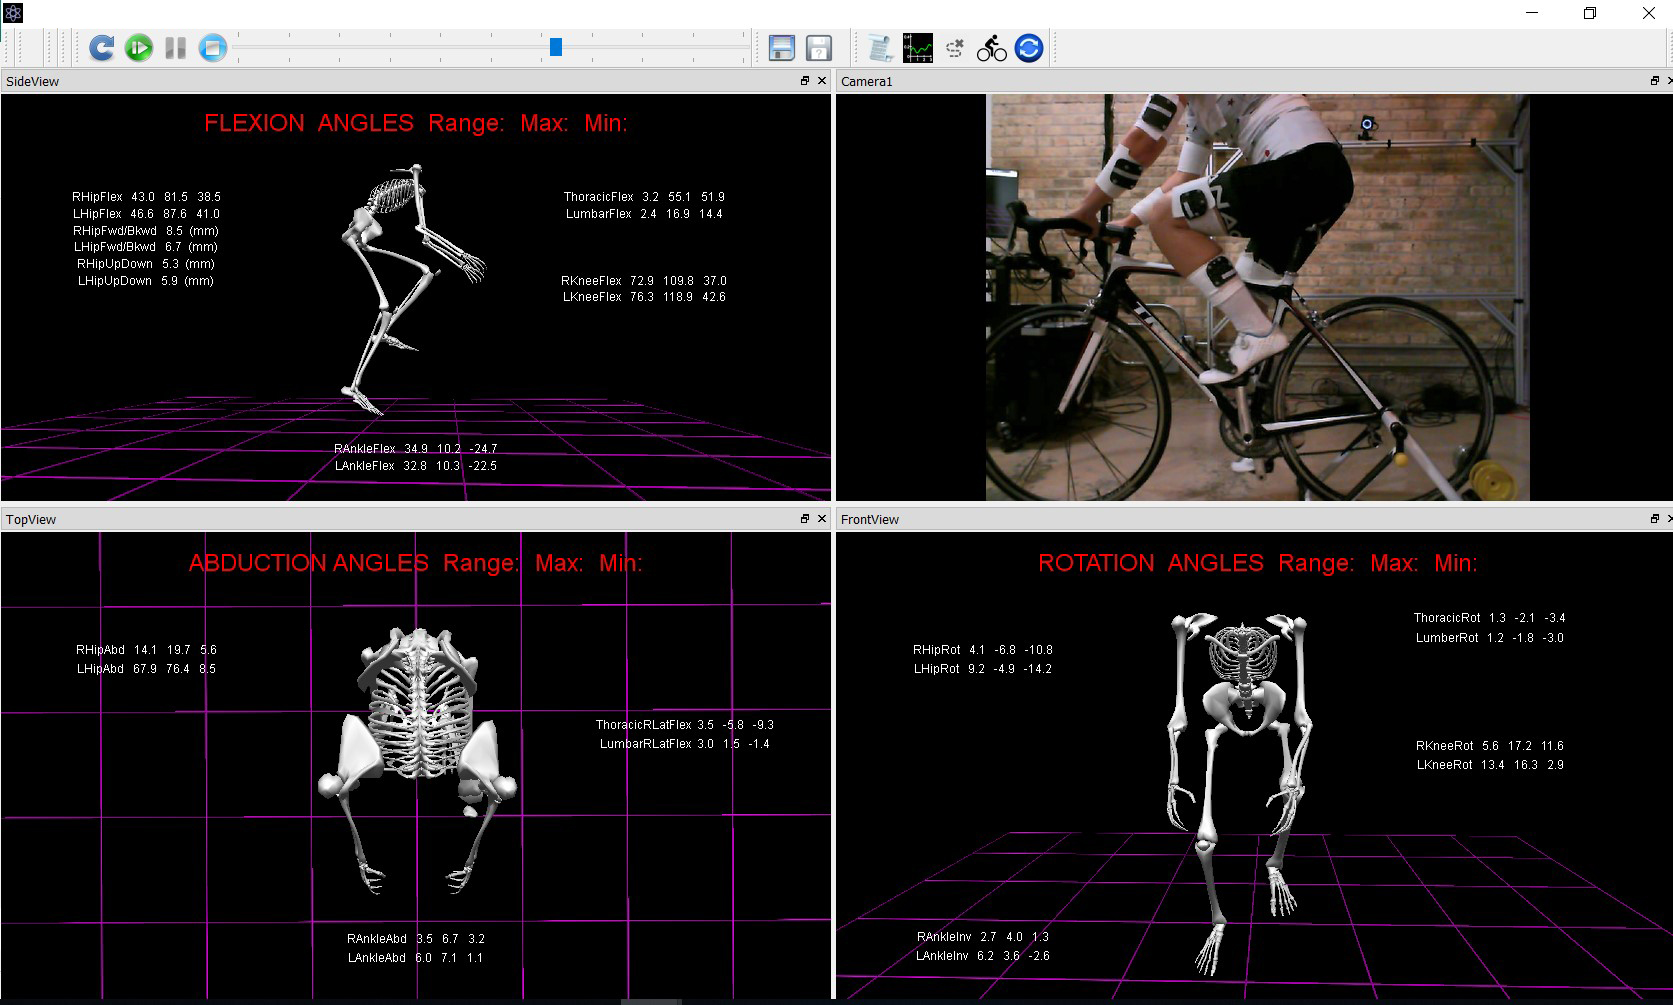1673x1005 pixels.
Task: Click the gray floppy question-mark save icon
Action: [819, 48]
